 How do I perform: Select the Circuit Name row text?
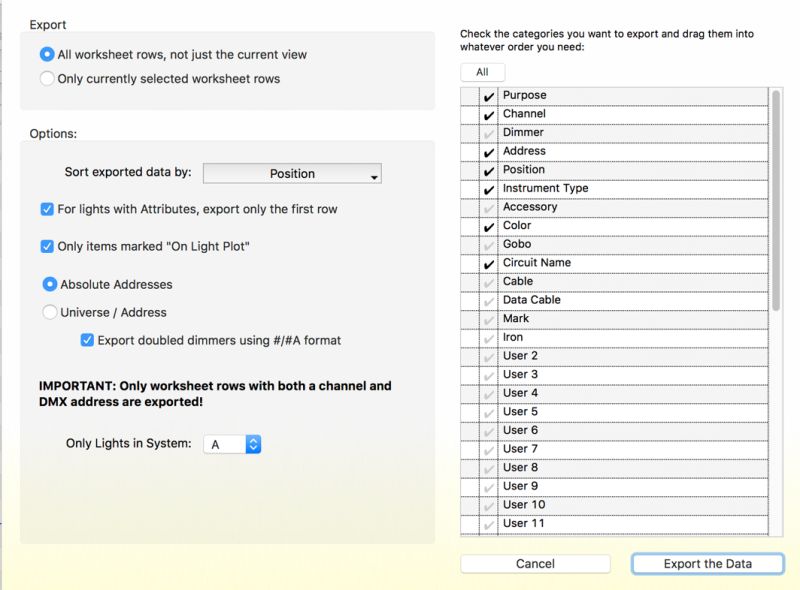coord(537,262)
